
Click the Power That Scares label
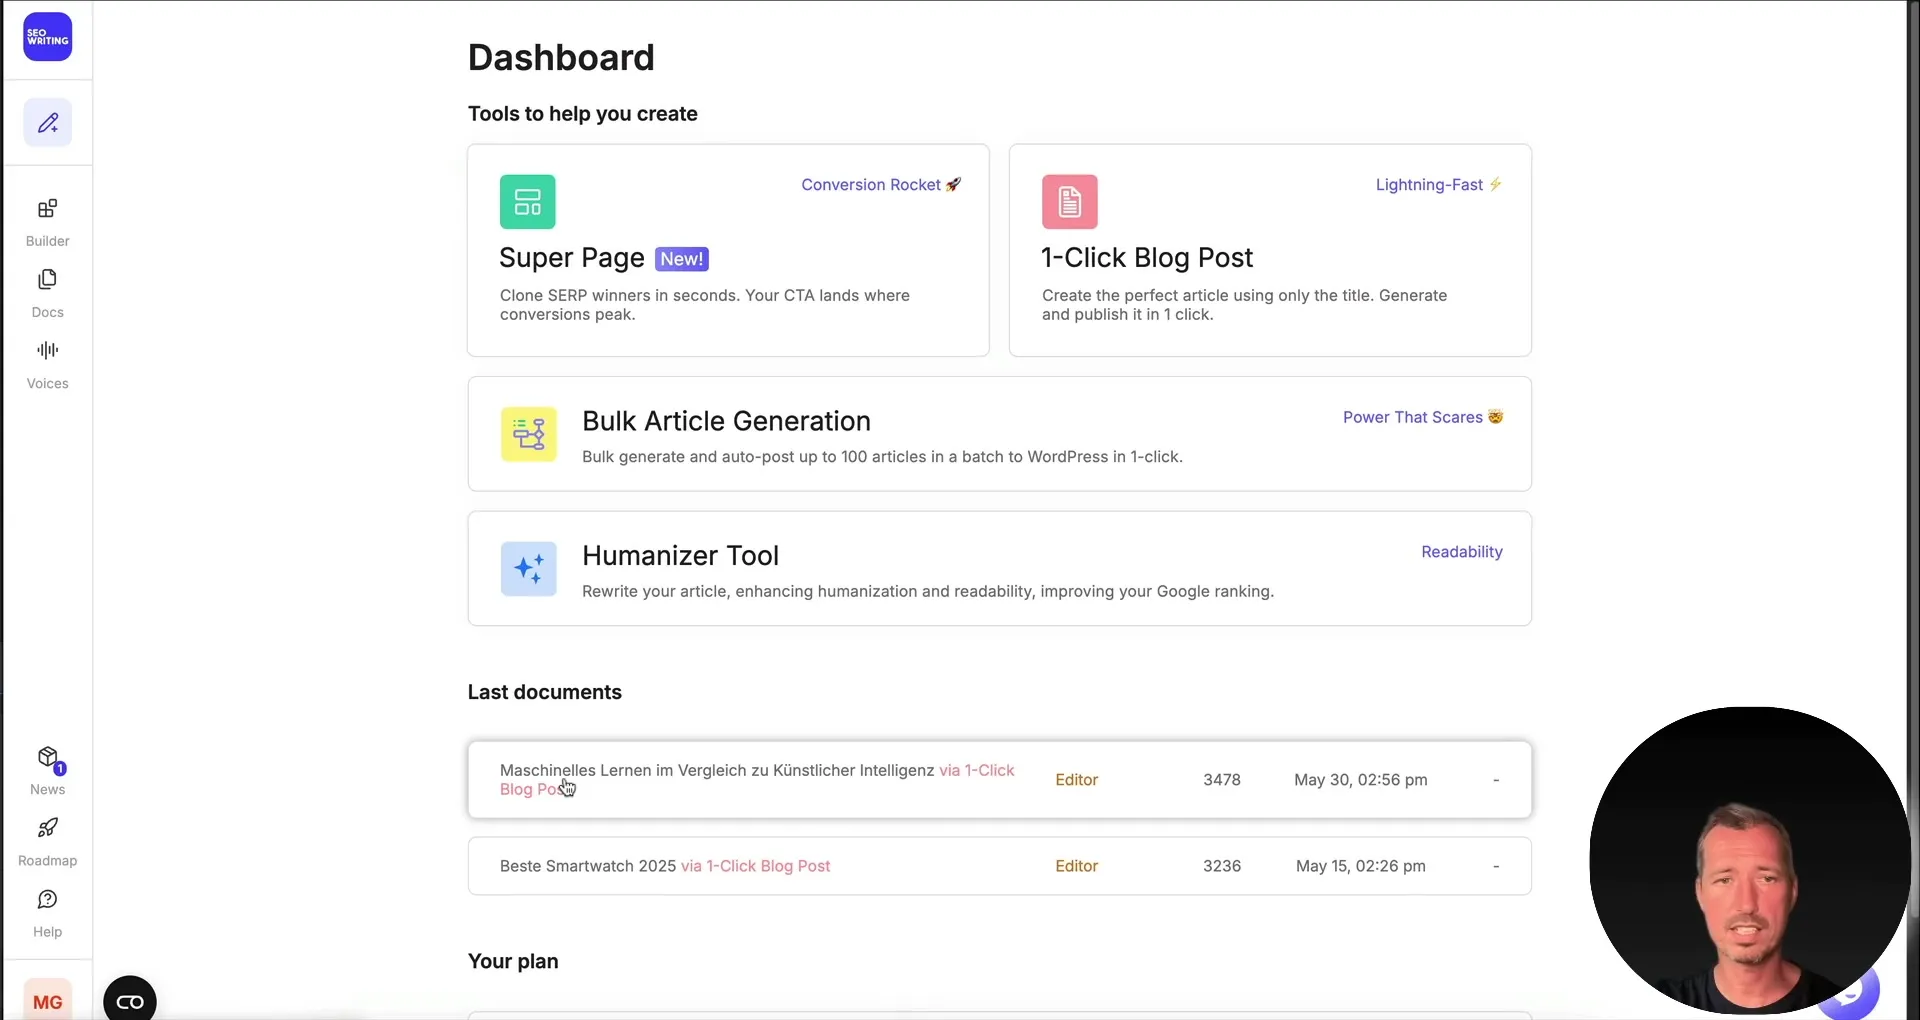[x=1422, y=417]
